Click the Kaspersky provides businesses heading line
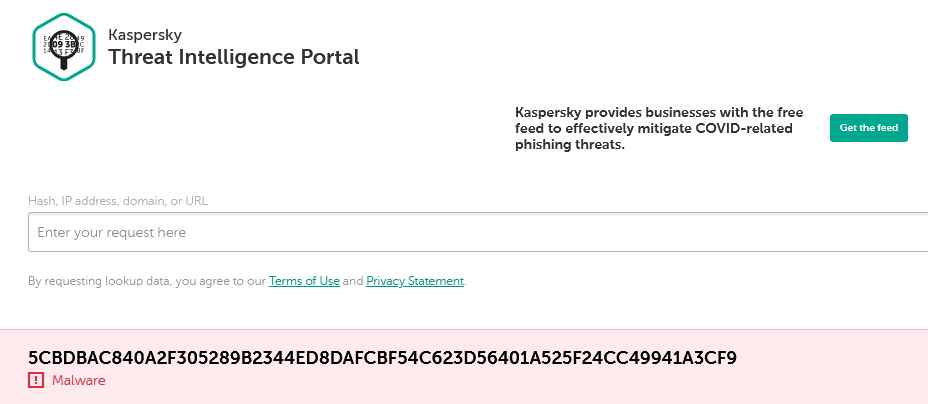 (658, 113)
